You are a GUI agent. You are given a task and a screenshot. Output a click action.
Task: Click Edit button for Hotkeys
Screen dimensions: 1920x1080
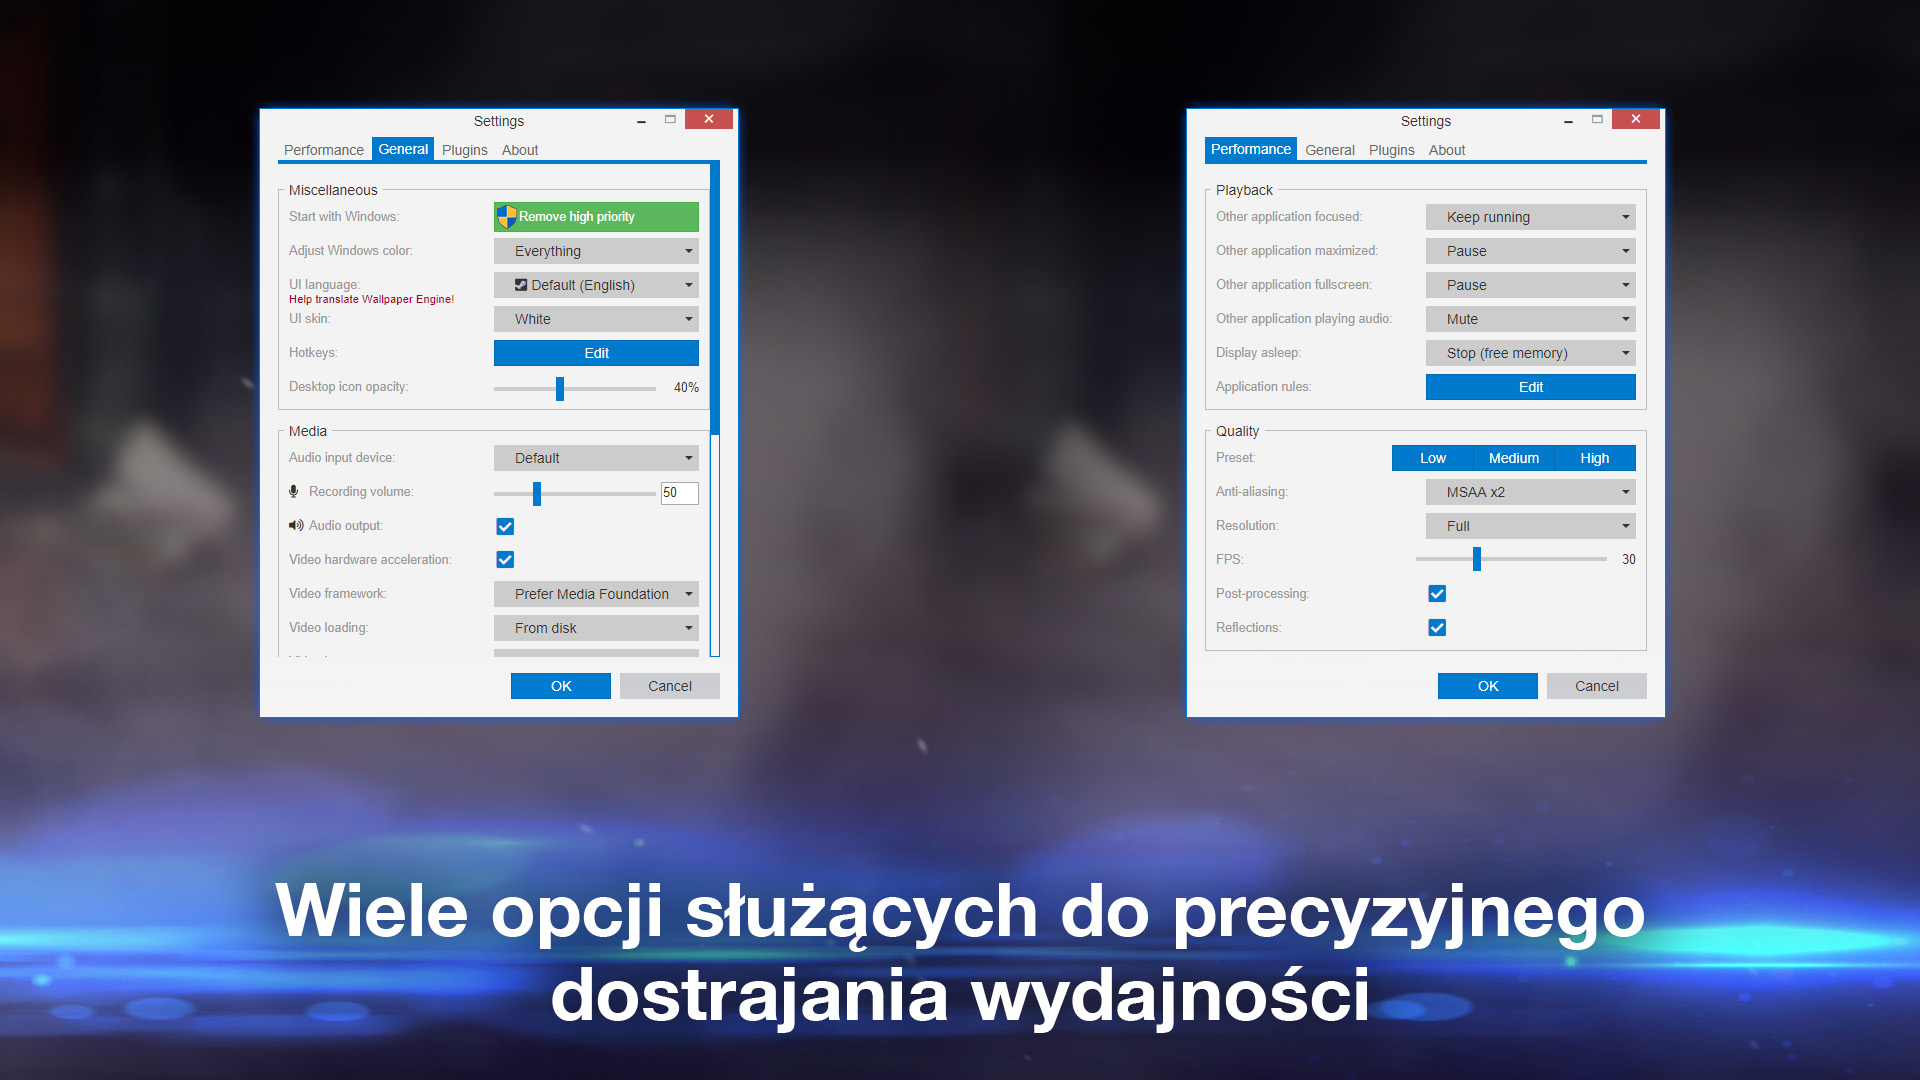597,352
